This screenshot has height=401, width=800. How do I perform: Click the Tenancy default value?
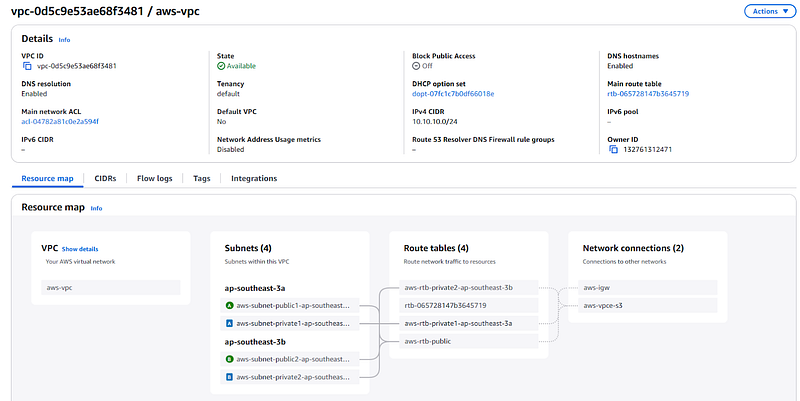click(228, 94)
